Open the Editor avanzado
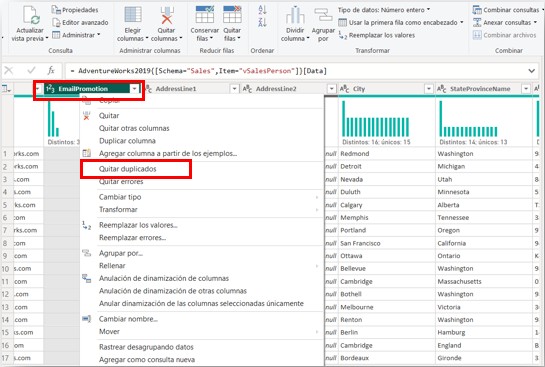 coord(80,22)
